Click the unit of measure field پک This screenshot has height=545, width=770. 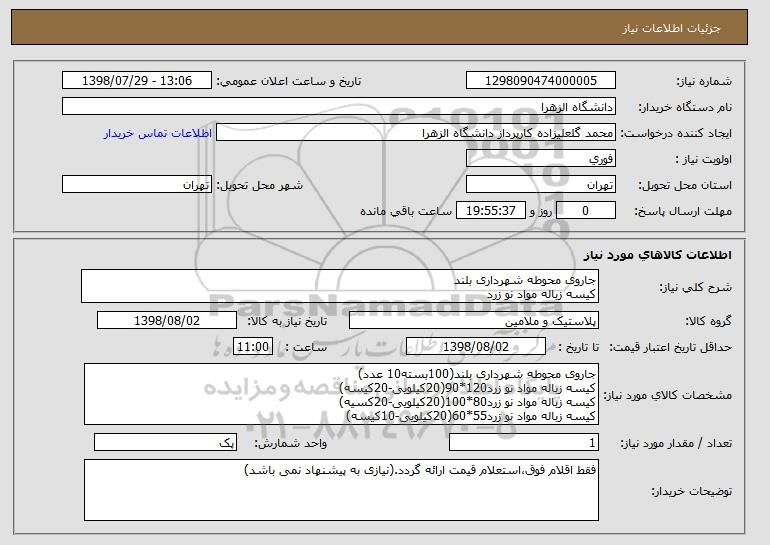(x=165, y=442)
